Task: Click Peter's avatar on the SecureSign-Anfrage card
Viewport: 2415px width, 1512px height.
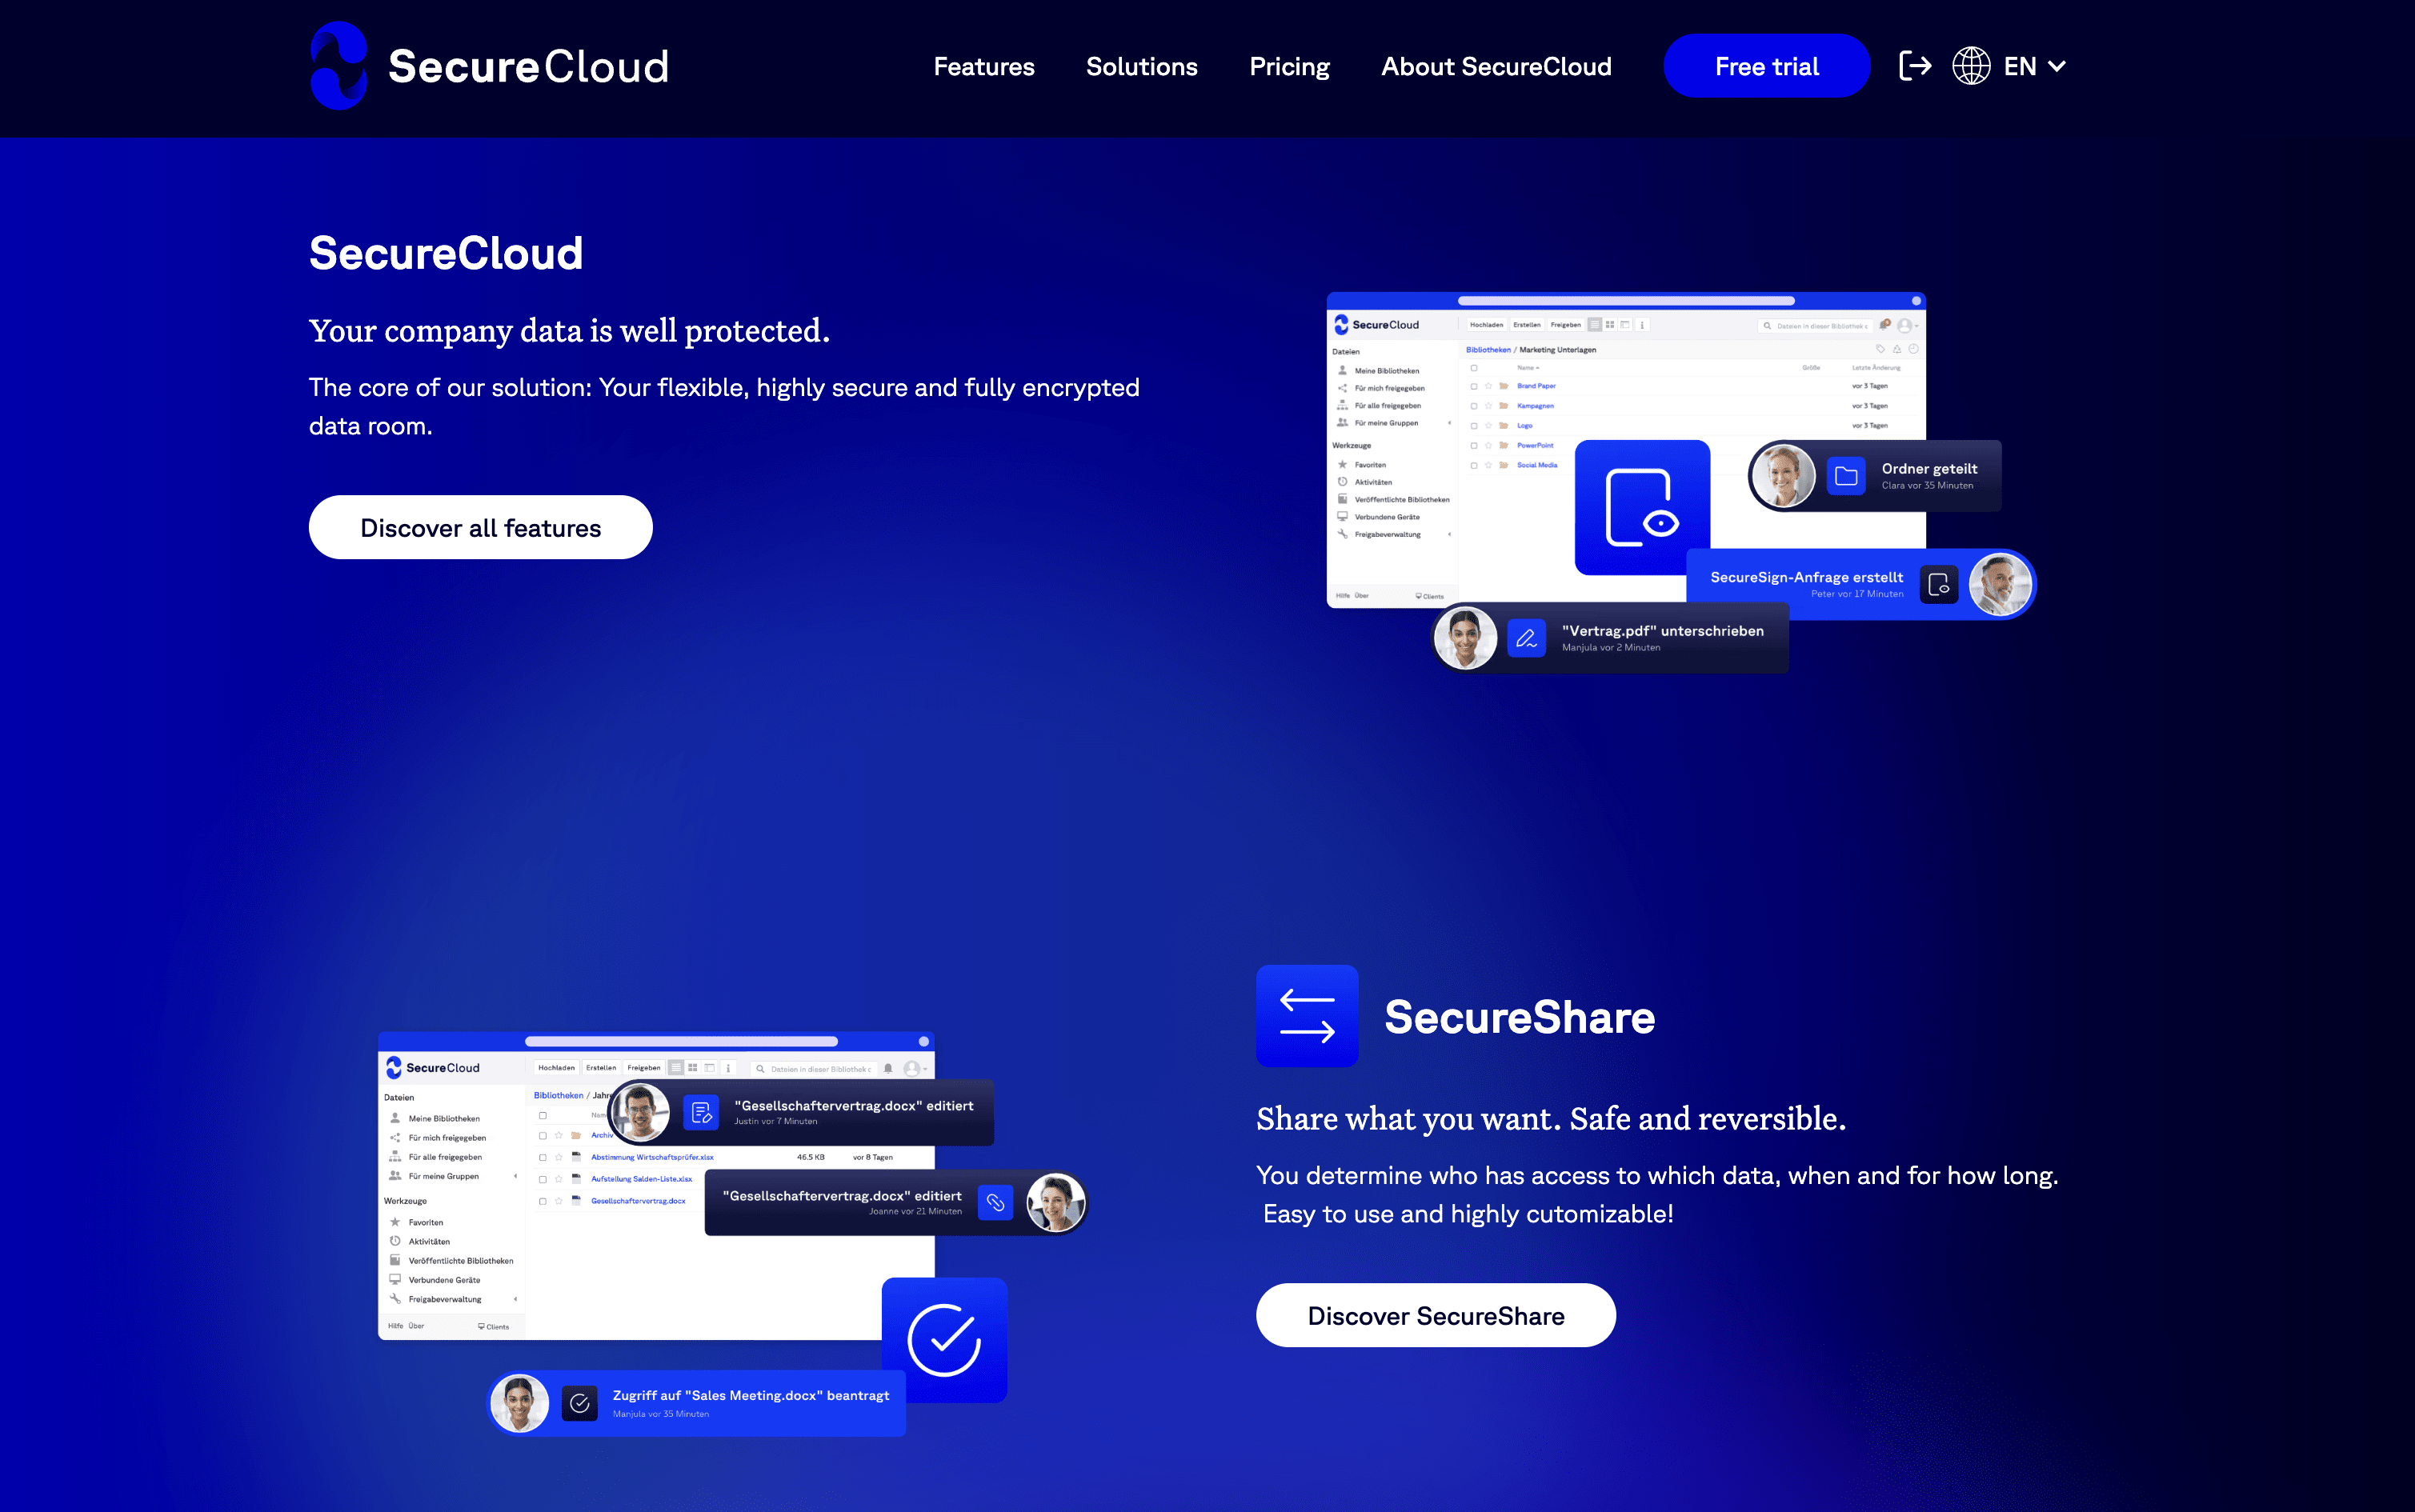Action: point(2000,584)
